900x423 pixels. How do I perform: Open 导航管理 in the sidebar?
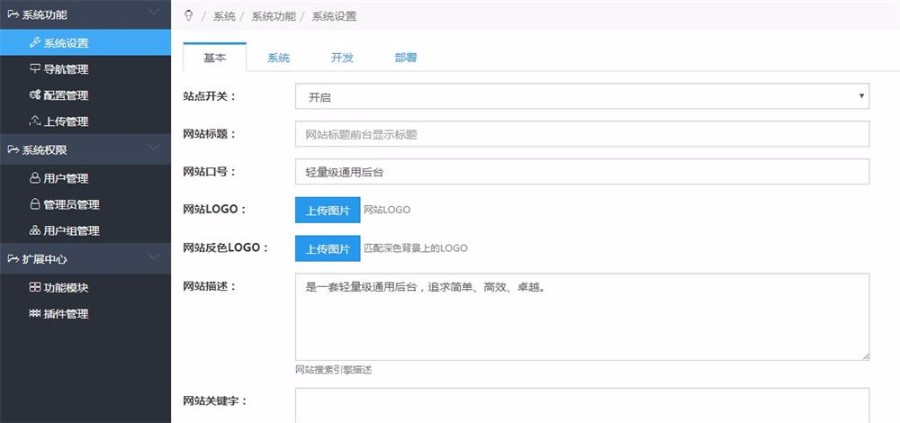click(x=85, y=69)
